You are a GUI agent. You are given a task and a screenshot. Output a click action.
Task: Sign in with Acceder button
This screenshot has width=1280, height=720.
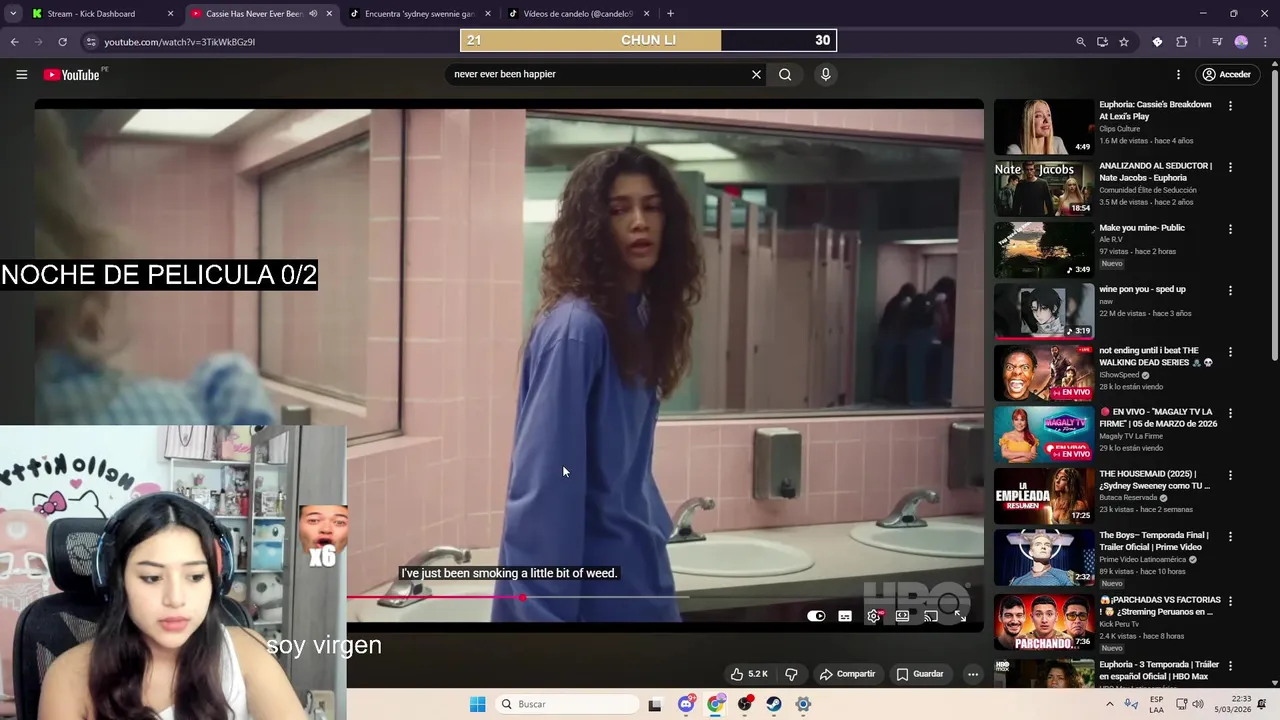[1226, 74]
